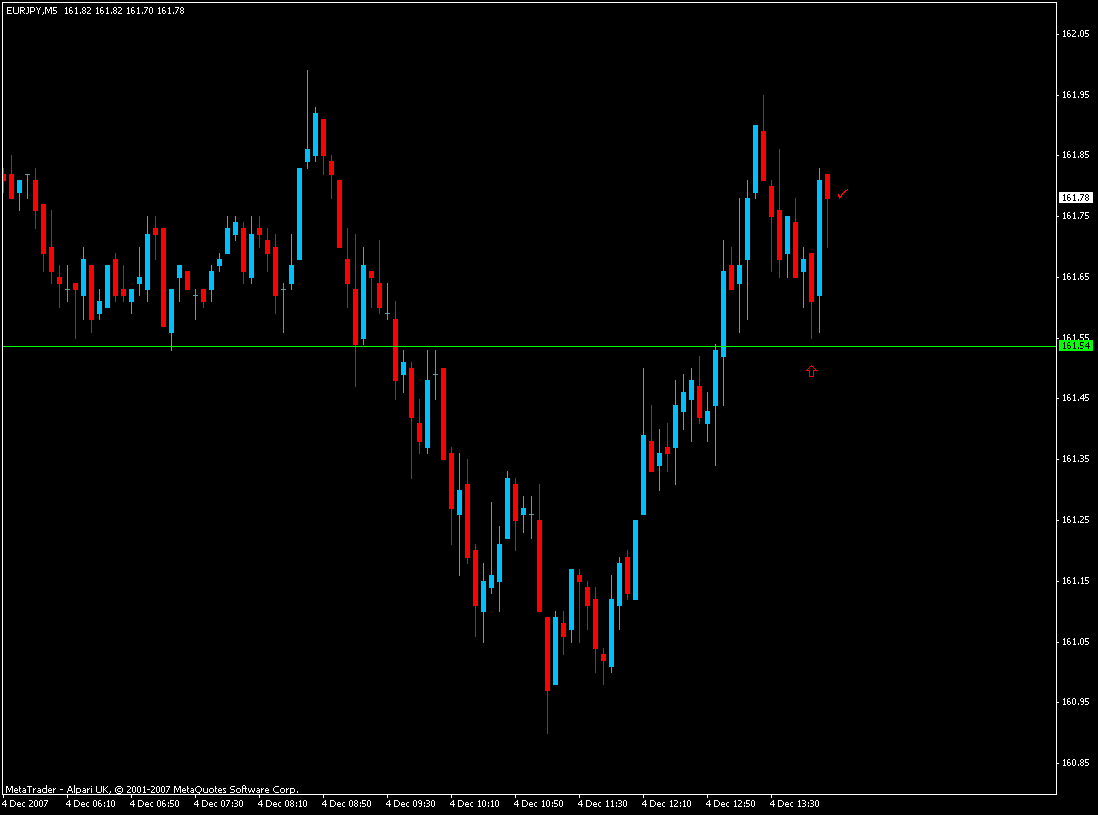Viewport: 1098px width, 815px height.
Task: Click the '4 Dec 12:10' time label
Action: pyautogui.click(x=667, y=804)
